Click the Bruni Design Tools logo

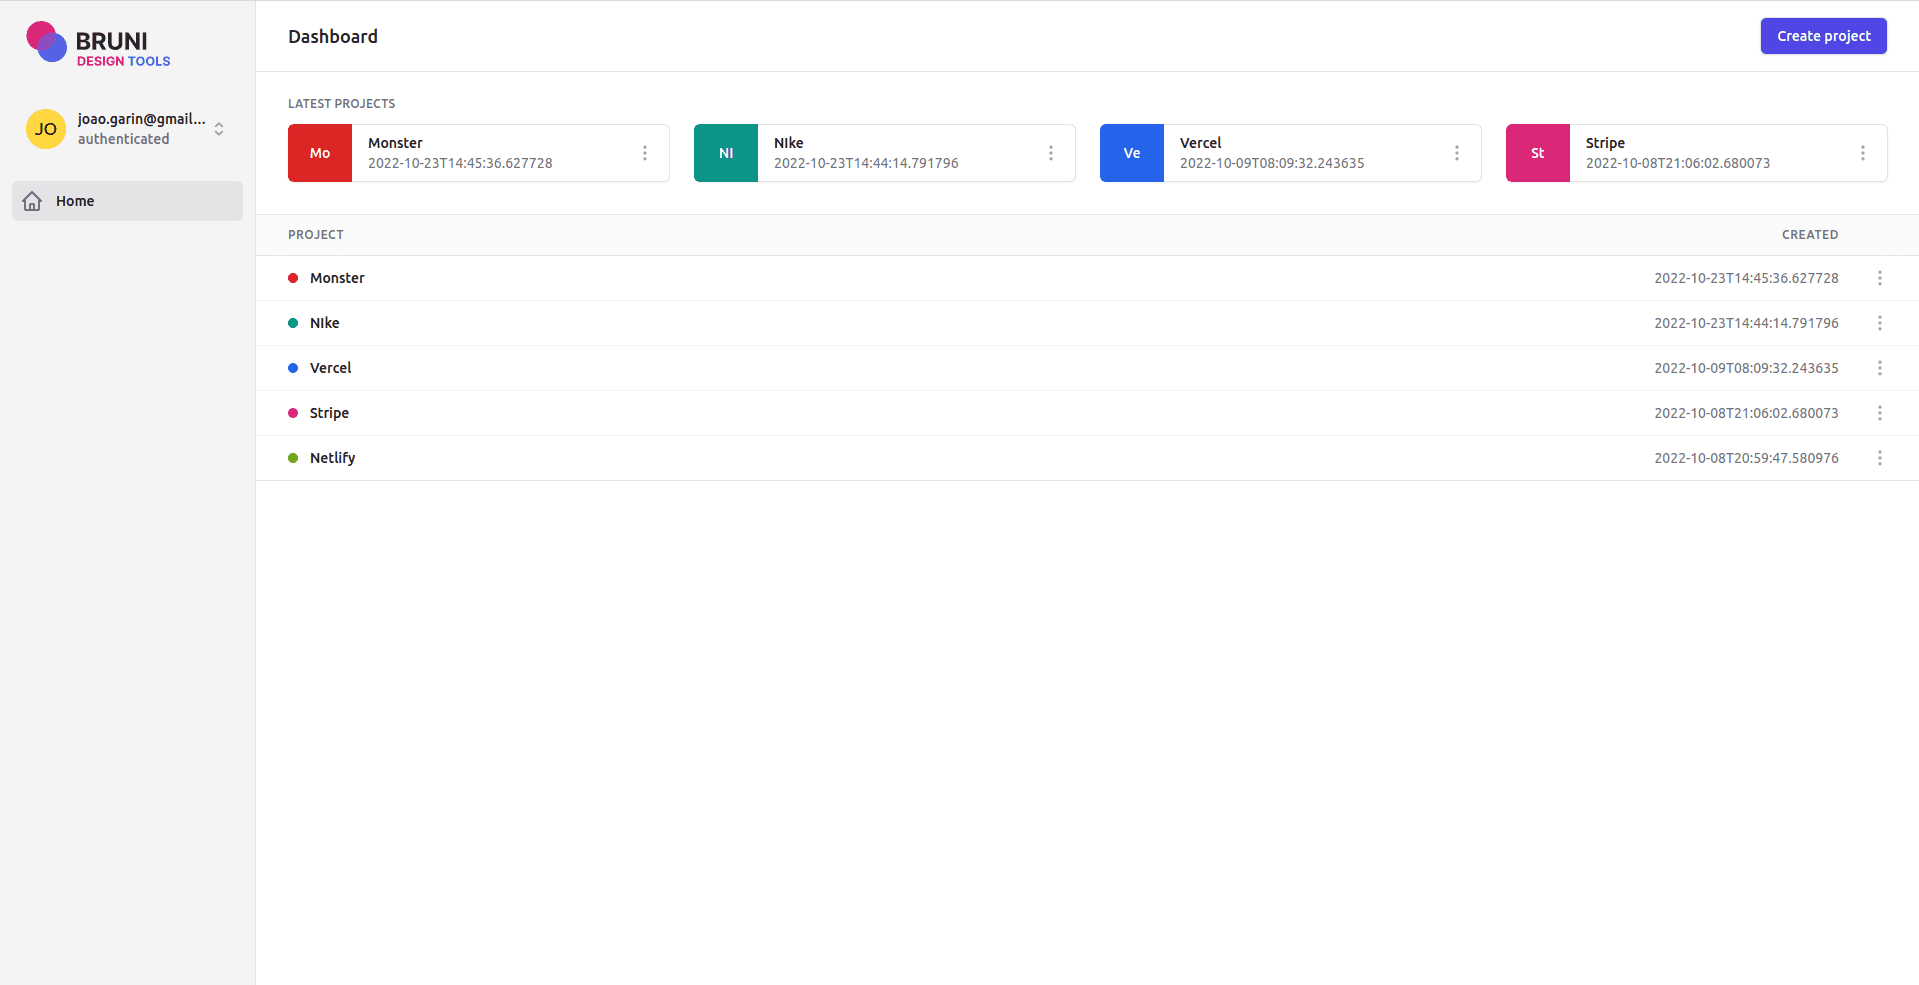tap(98, 44)
